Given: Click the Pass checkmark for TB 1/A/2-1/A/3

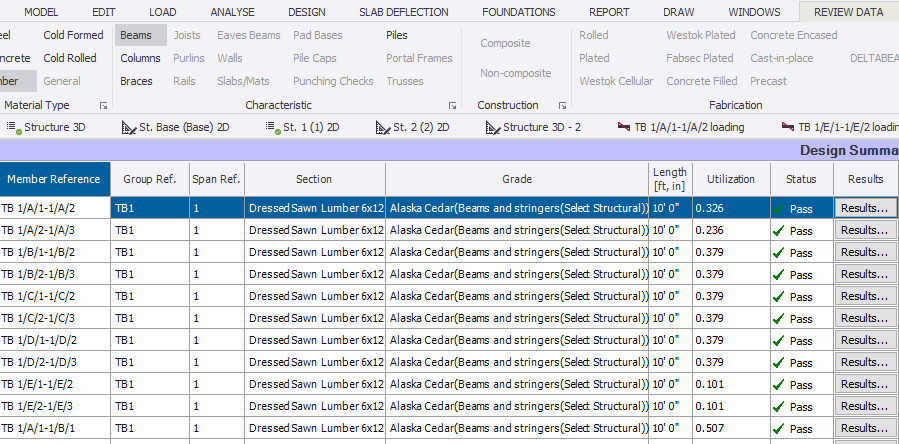Looking at the screenshot, I should pyautogui.click(x=777, y=230).
